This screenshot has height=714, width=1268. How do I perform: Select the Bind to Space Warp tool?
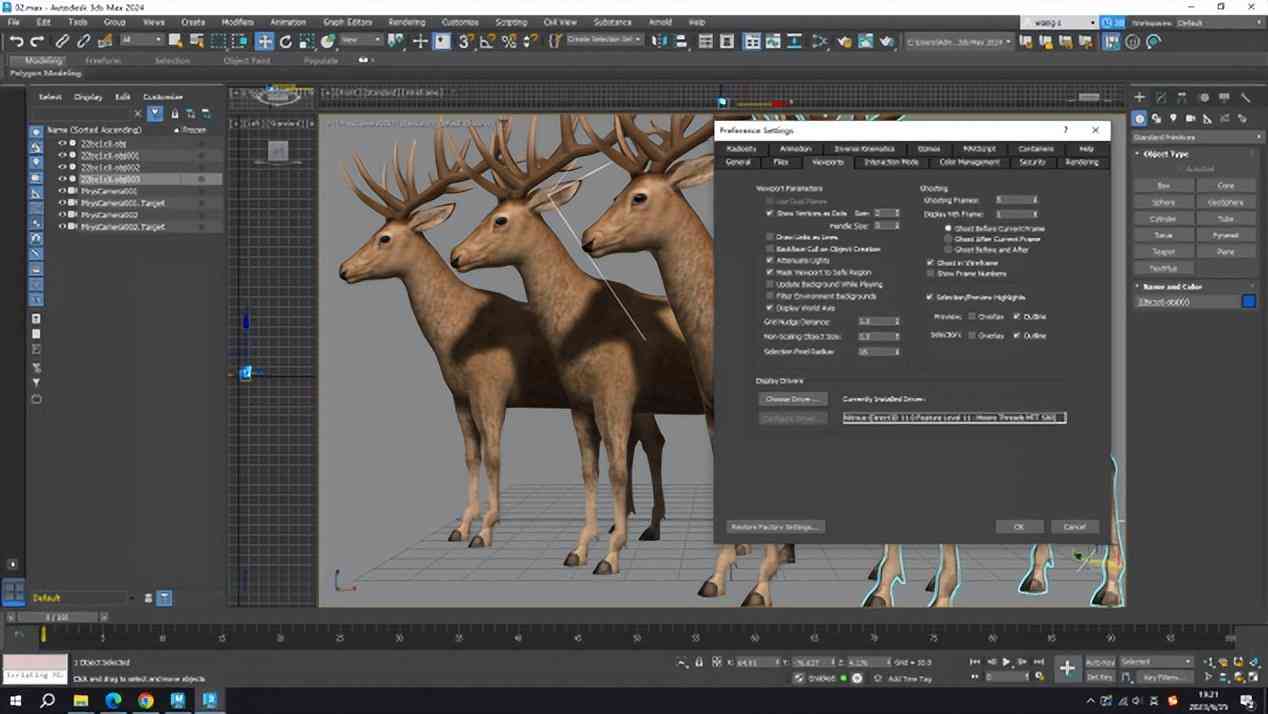104,41
